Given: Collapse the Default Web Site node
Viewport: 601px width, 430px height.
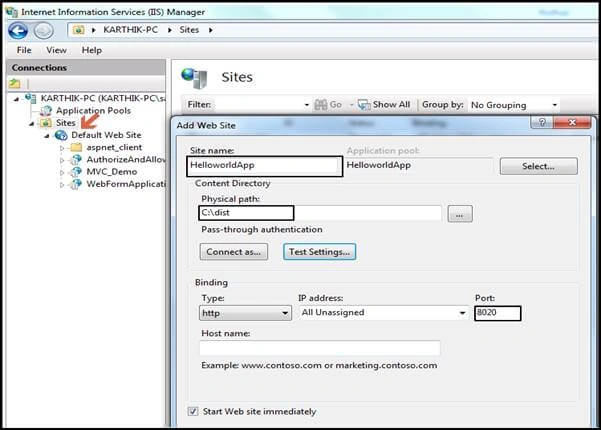Looking at the screenshot, I should point(47,136).
